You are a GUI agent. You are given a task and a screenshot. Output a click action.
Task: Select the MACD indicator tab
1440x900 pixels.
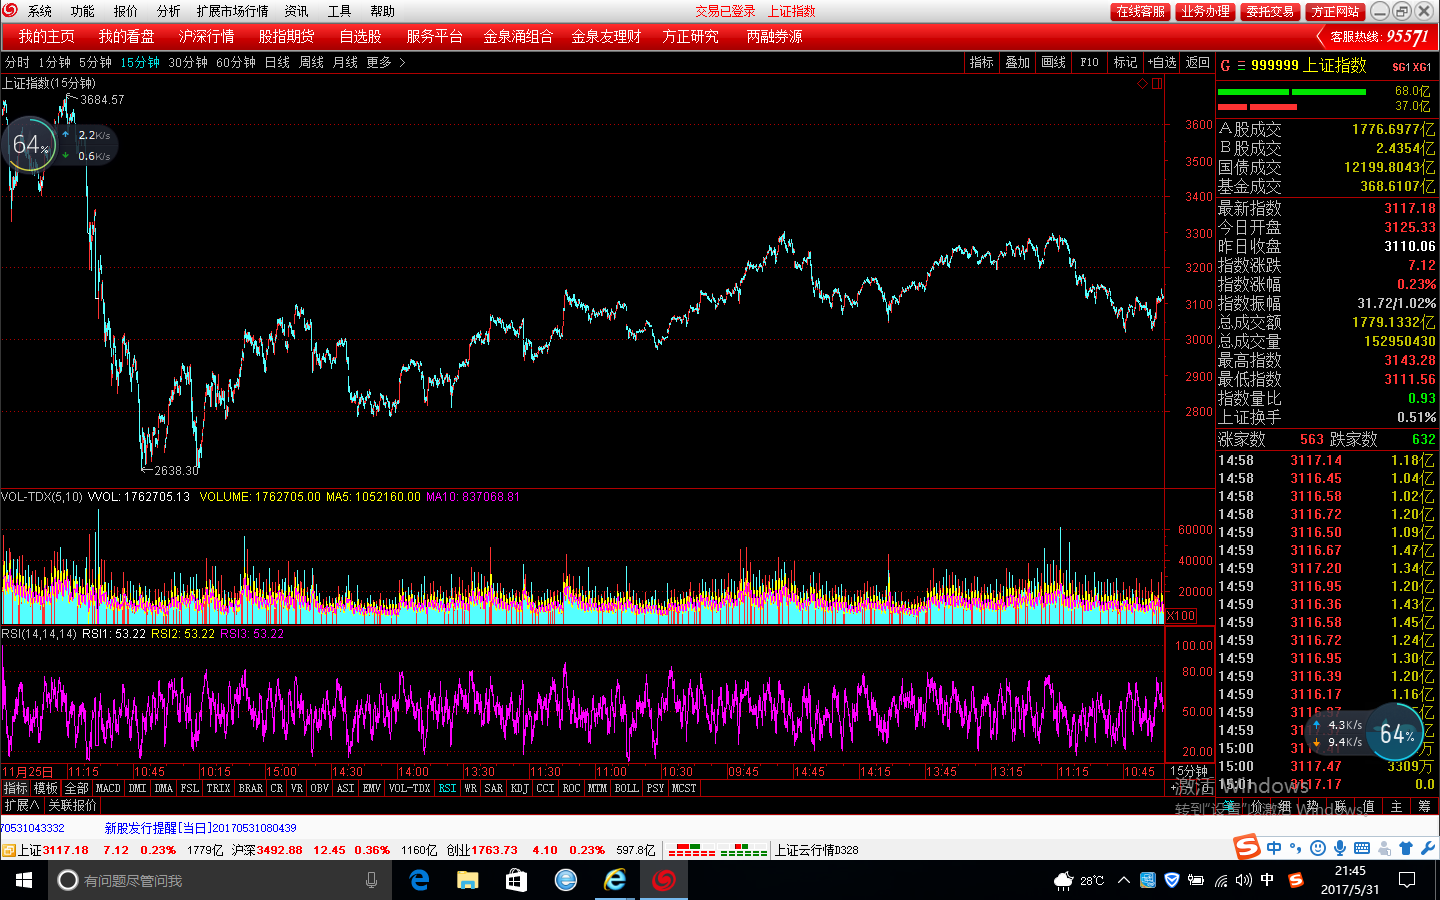108,788
